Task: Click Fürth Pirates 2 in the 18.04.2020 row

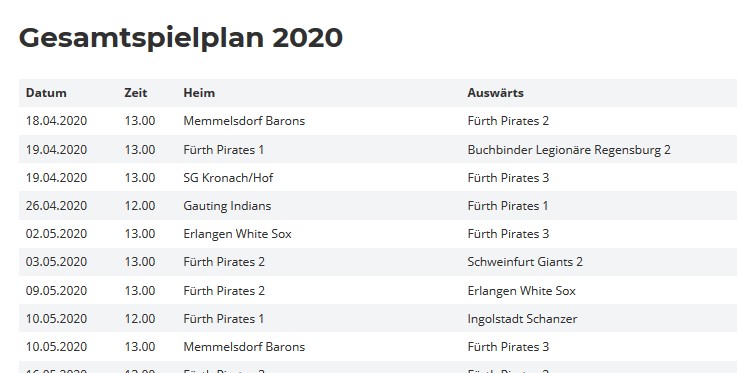Action: click(508, 121)
